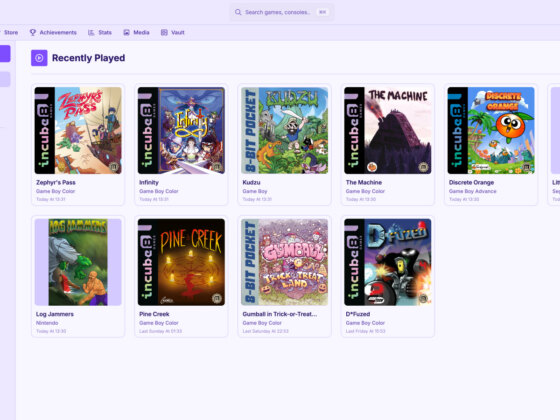Switch to the Media tab
Screen dimensions: 560x420
pos(136,32)
